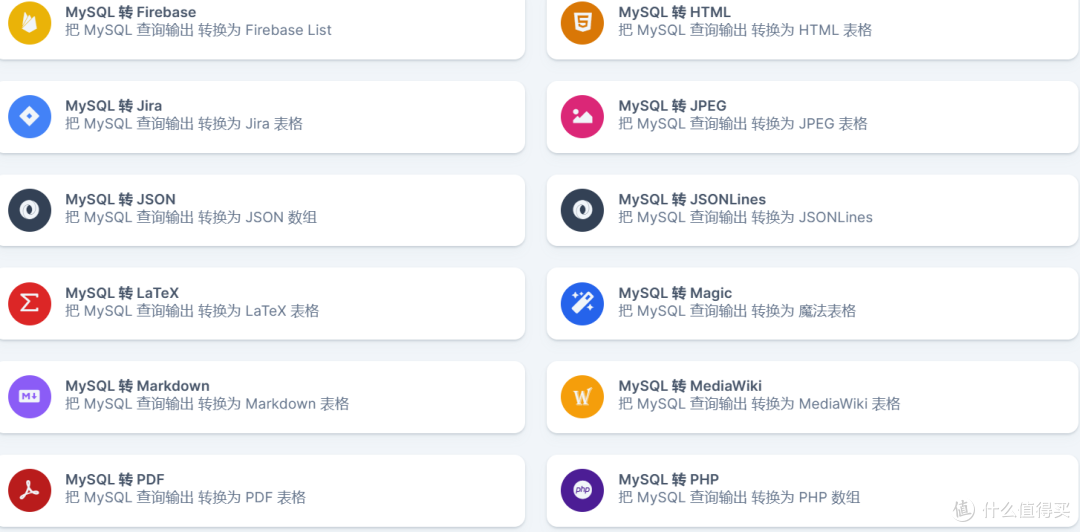Click description '转换为 MediaWiki 表格'

click(x=826, y=405)
